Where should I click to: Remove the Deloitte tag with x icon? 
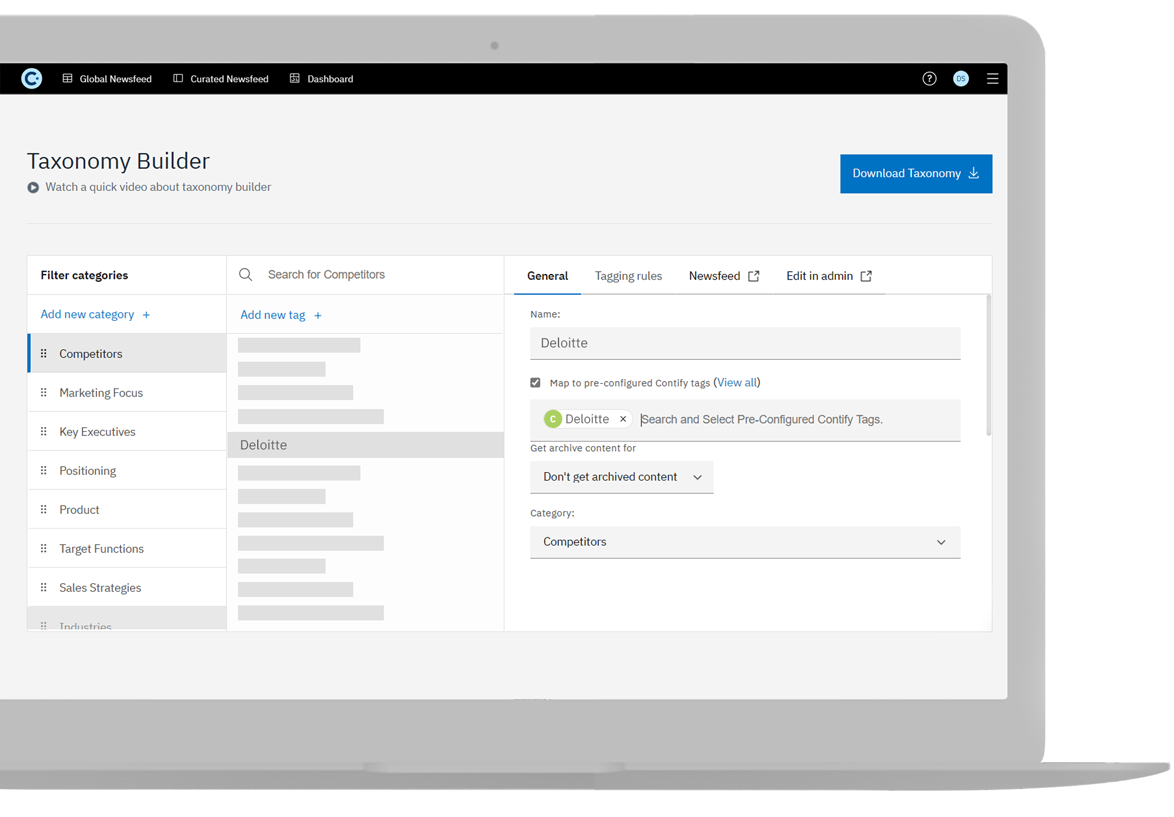point(623,420)
